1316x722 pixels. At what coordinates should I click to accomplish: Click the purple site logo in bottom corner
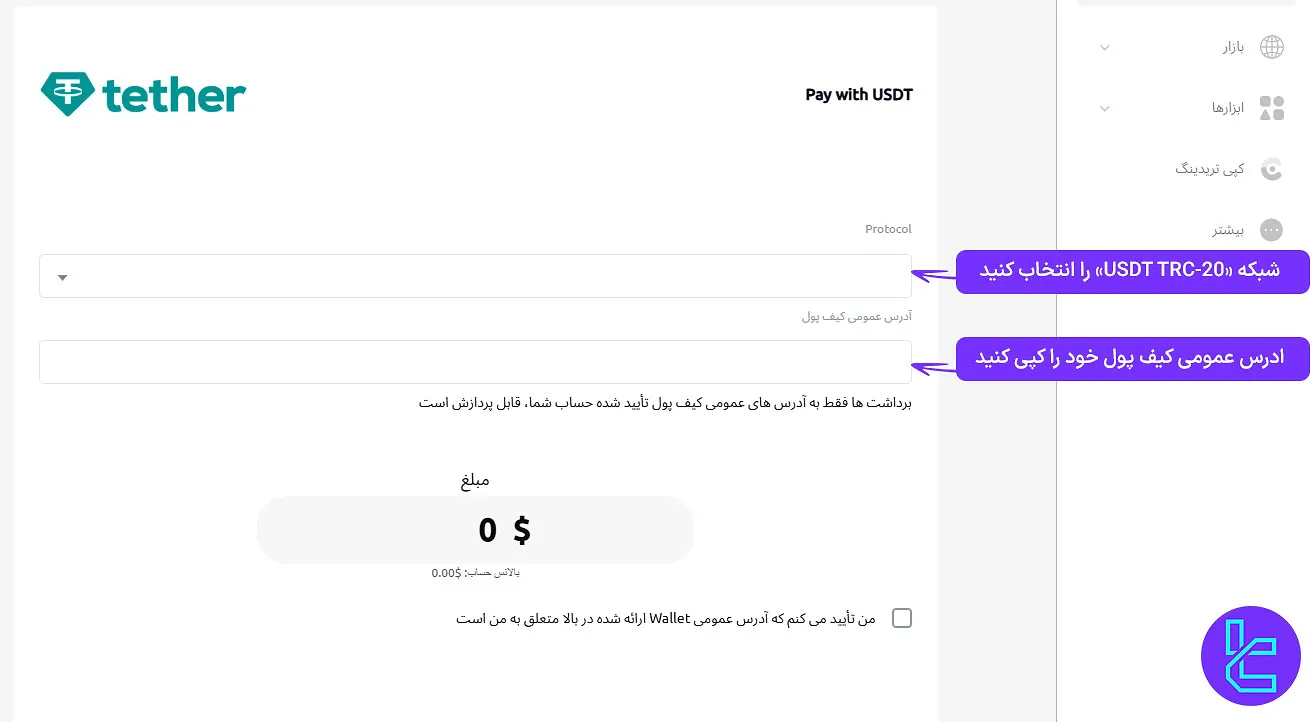pyautogui.click(x=1251, y=656)
